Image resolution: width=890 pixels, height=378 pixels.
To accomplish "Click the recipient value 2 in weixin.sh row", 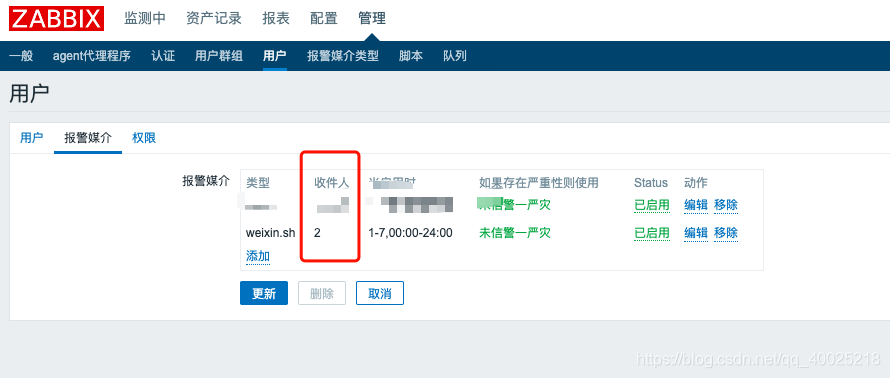I will tap(317, 233).
